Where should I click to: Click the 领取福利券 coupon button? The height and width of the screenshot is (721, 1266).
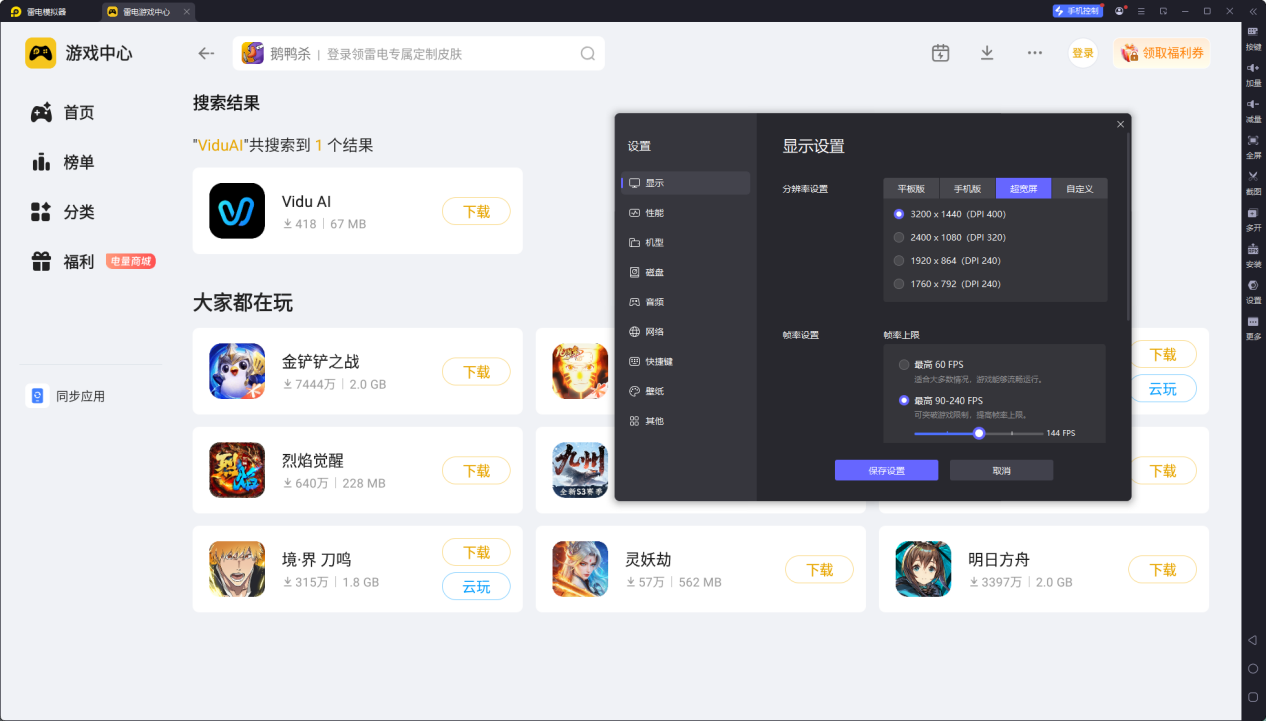[1161, 53]
